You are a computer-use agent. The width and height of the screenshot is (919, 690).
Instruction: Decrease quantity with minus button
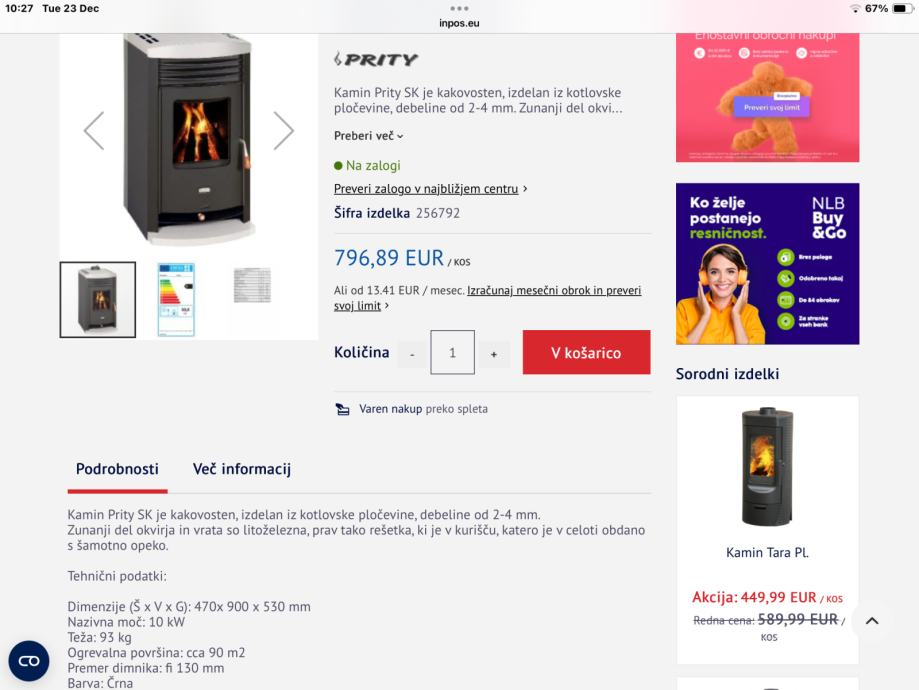[412, 354]
